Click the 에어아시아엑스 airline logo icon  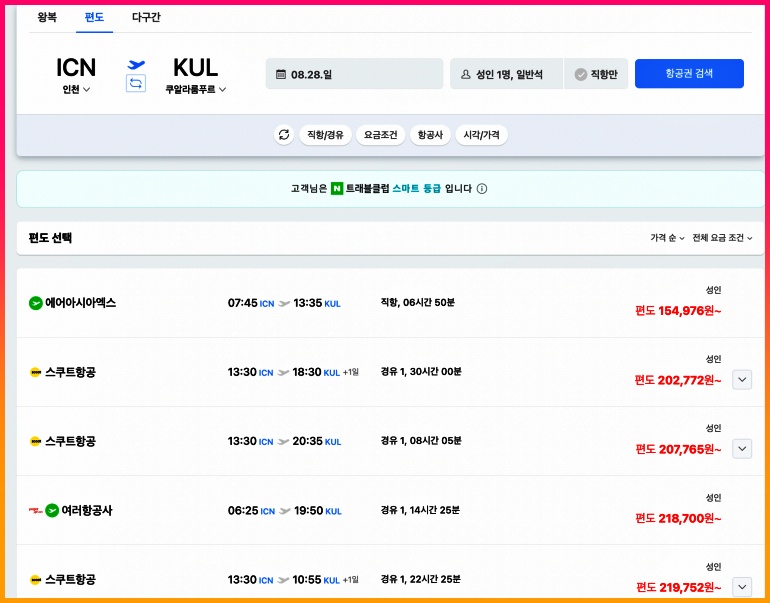click(35, 303)
